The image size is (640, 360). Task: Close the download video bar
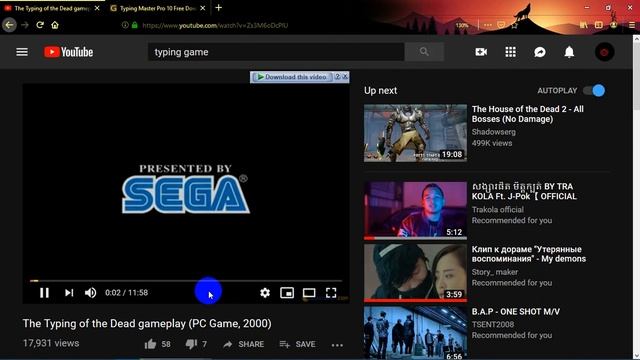point(345,76)
